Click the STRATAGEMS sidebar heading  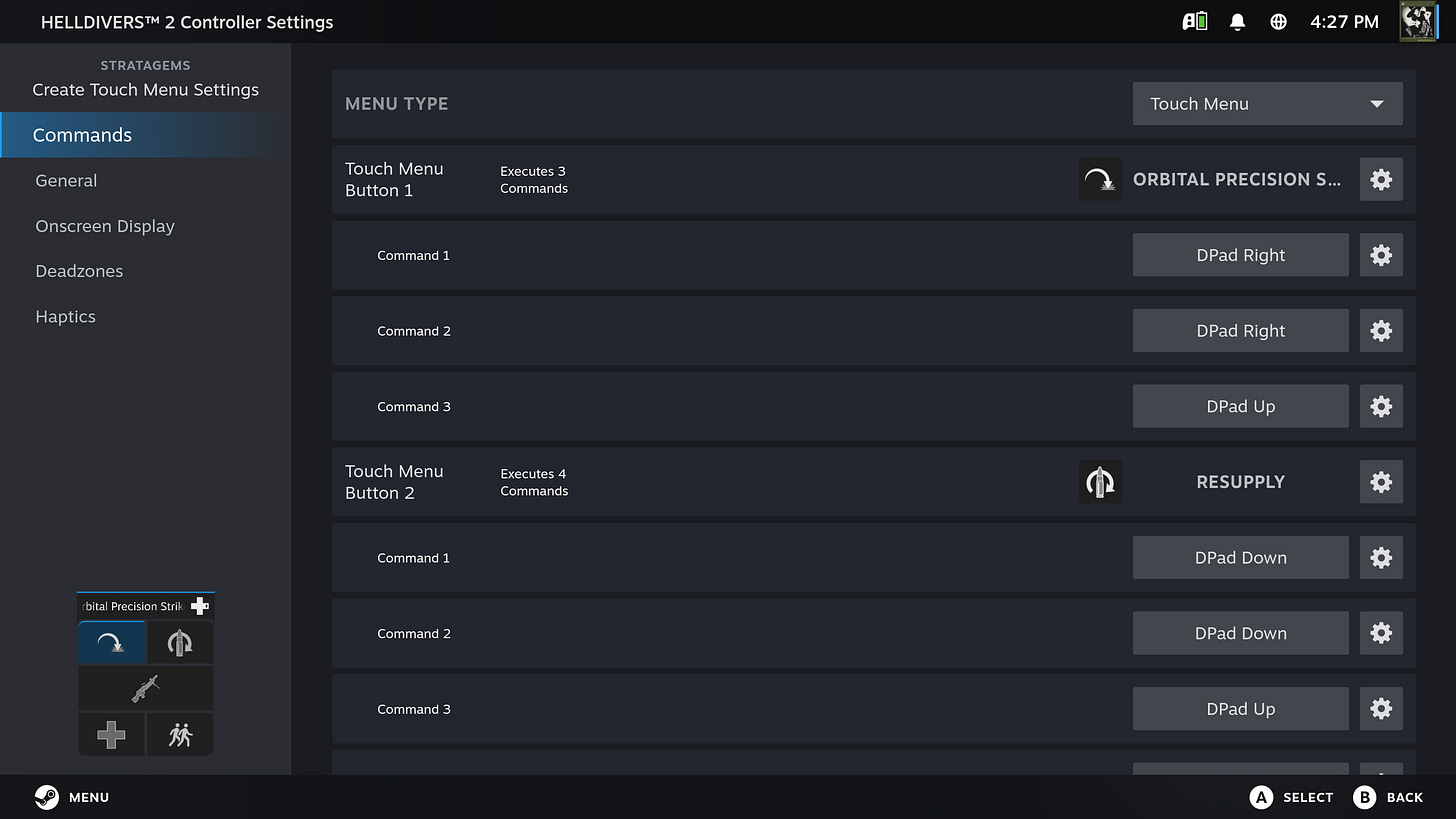(x=146, y=65)
